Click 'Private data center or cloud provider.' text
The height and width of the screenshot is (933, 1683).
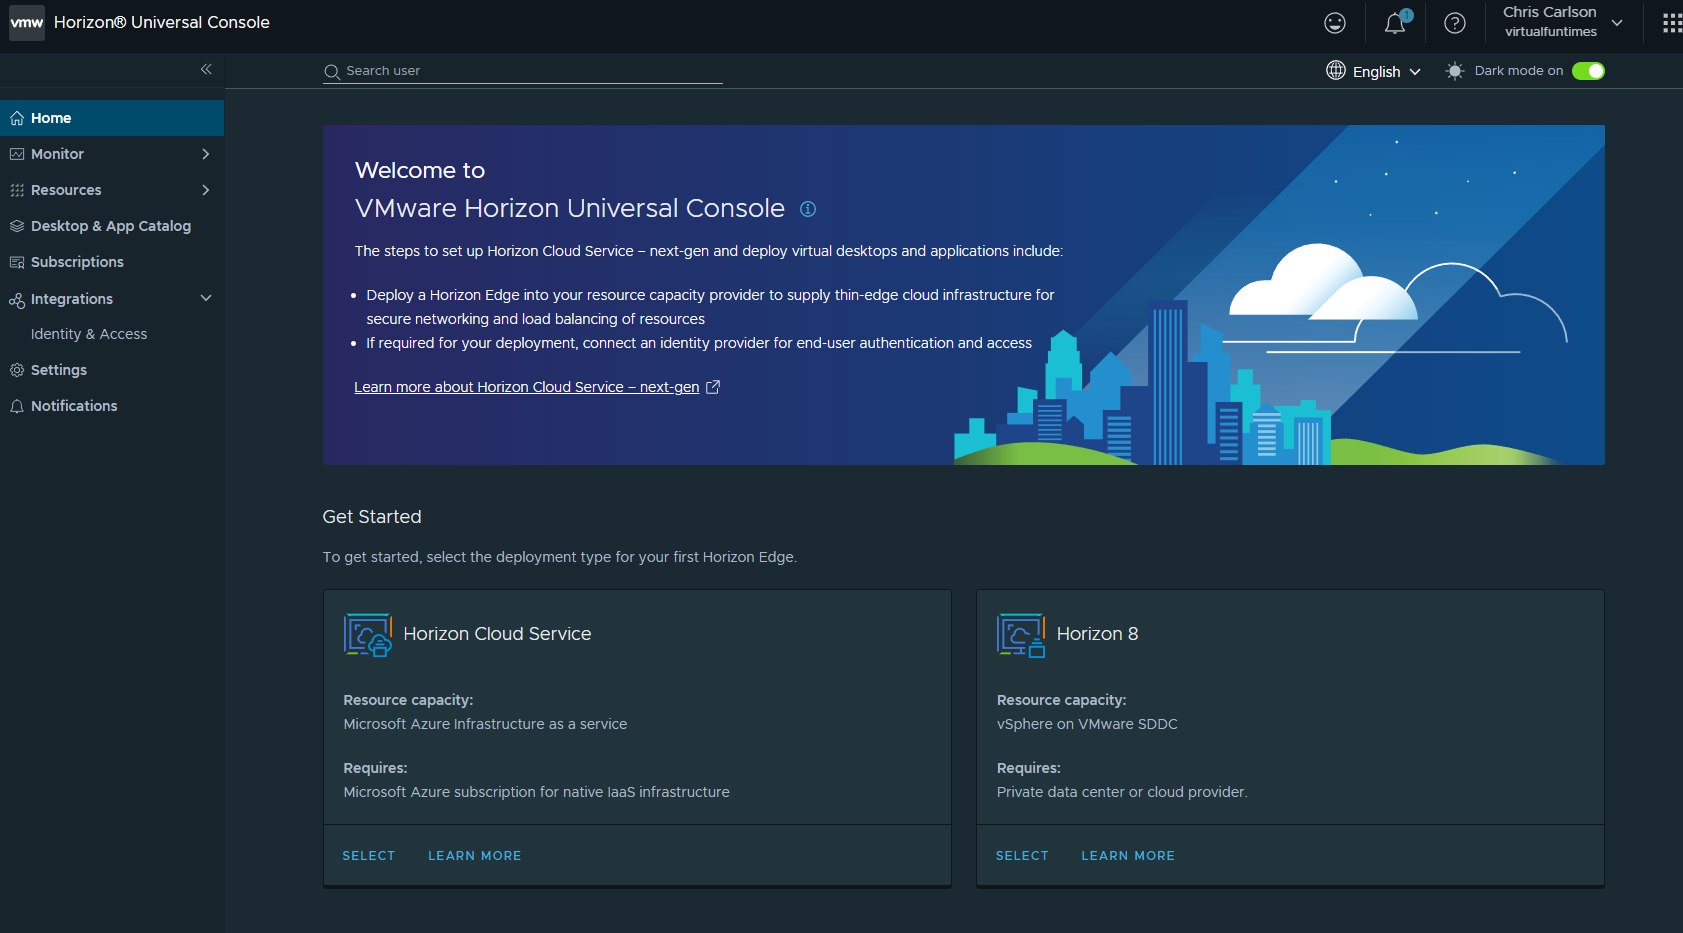coord(1122,792)
